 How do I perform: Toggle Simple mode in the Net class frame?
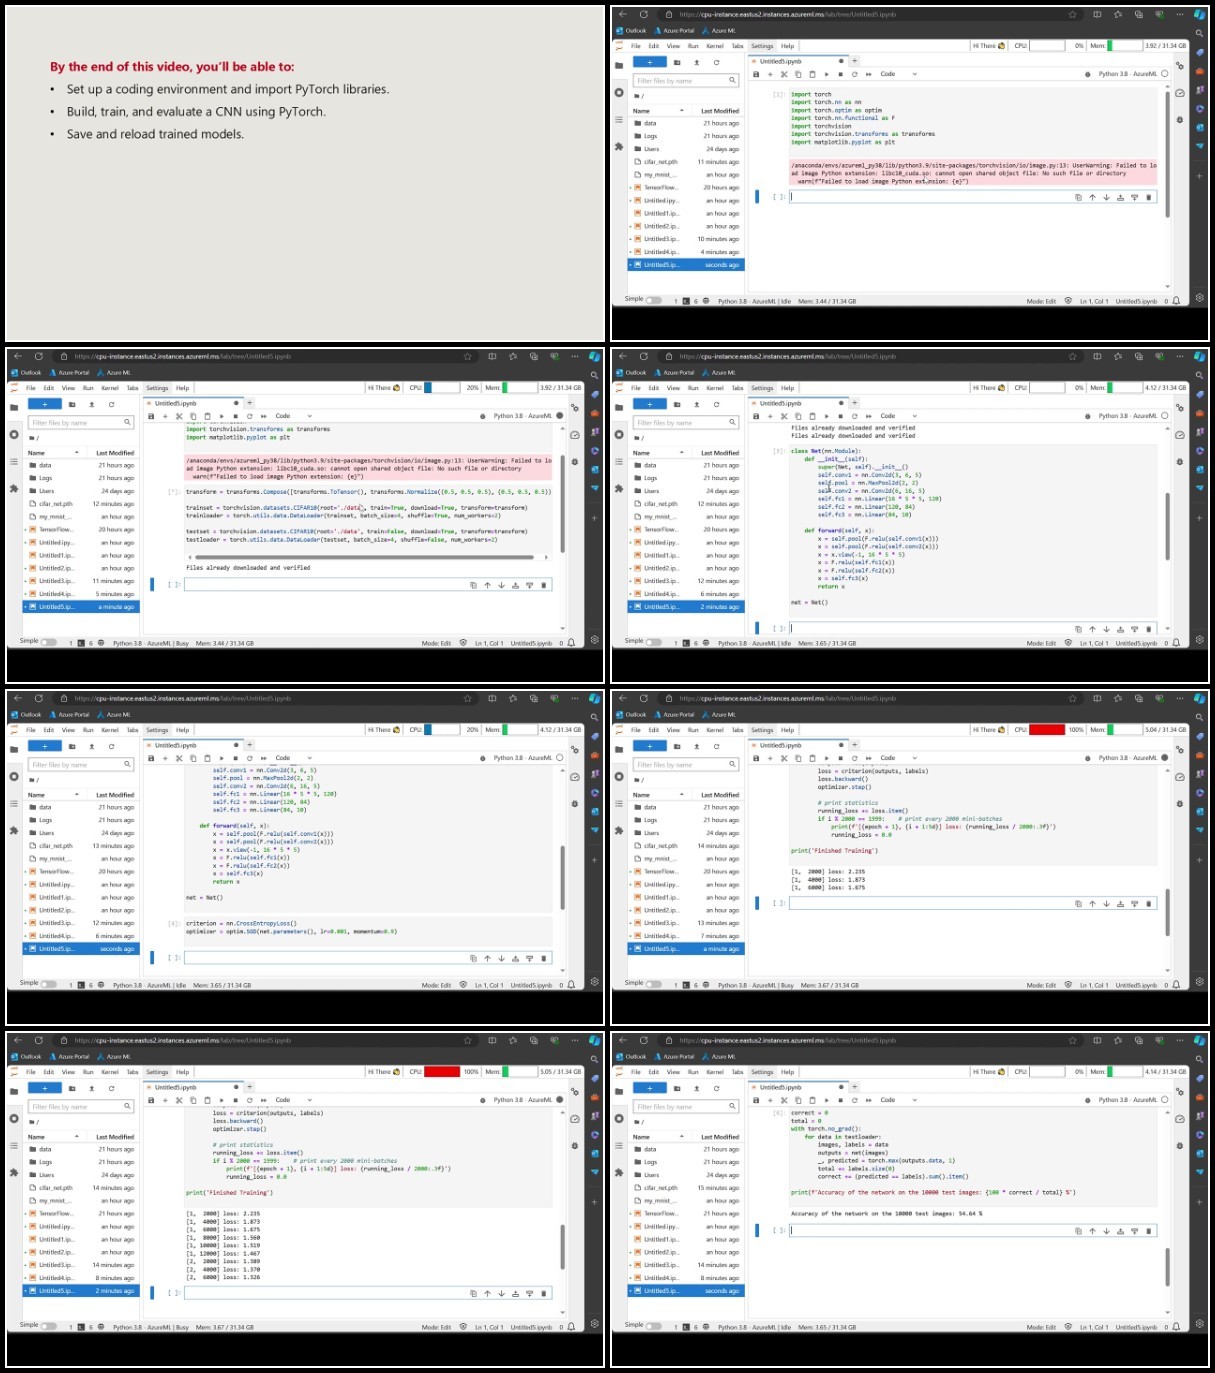pos(654,642)
